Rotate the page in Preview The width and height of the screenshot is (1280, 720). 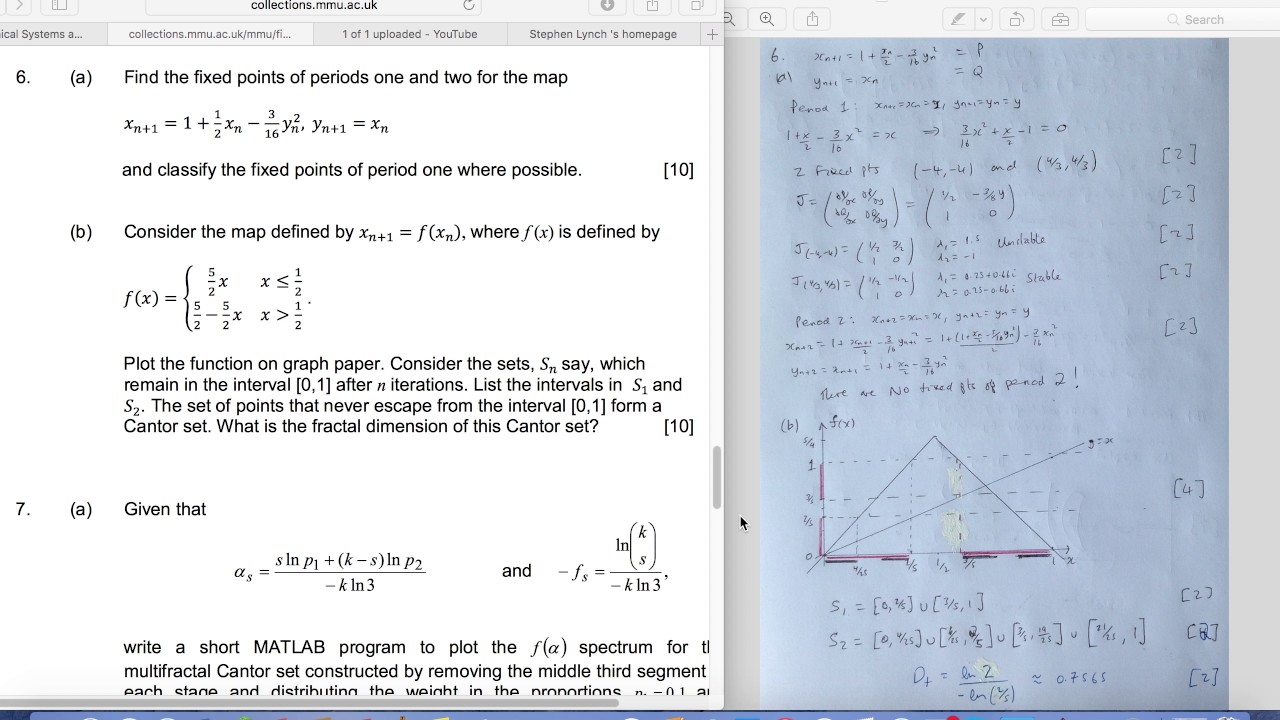(1017, 19)
